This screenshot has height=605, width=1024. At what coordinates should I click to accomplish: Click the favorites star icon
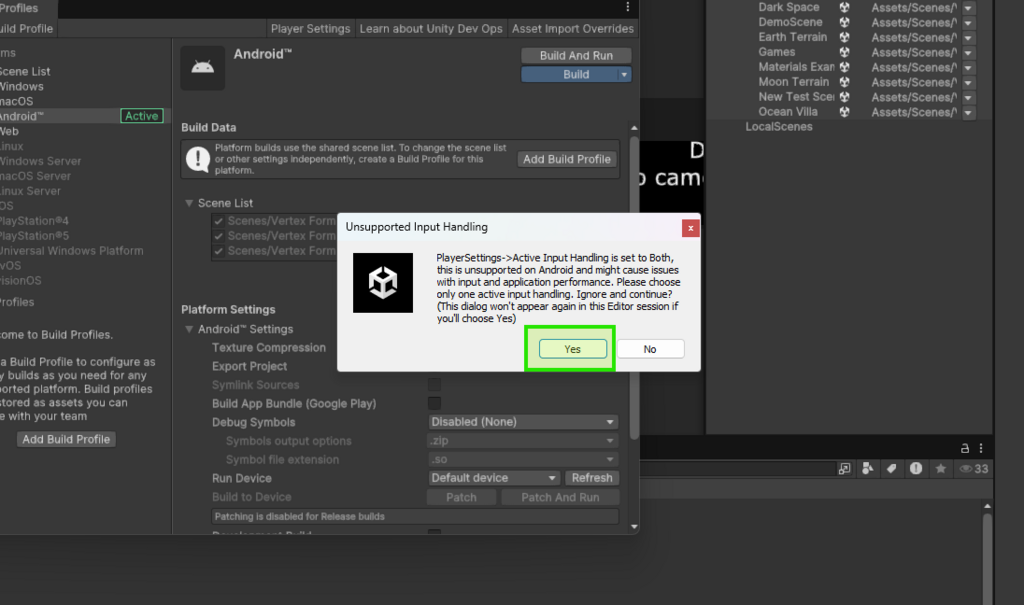(940, 468)
